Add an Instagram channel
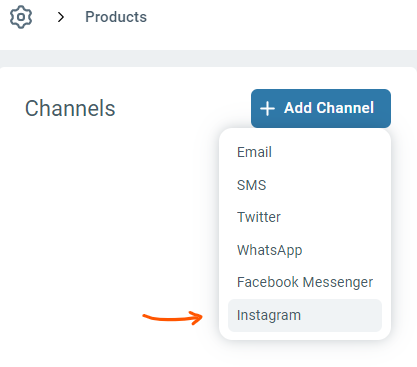This screenshot has height=367, width=417. (x=305, y=315)
